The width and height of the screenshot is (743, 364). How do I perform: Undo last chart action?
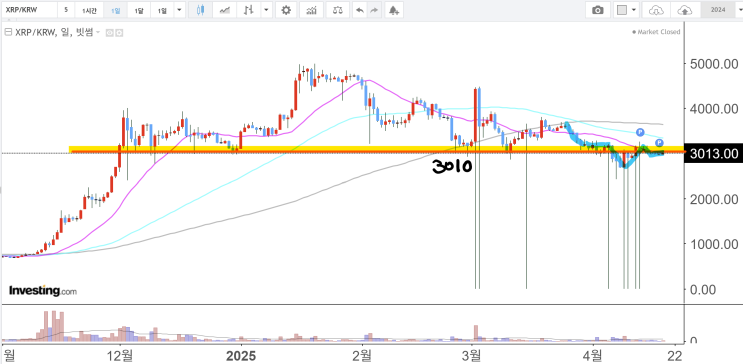pos(360,10)
